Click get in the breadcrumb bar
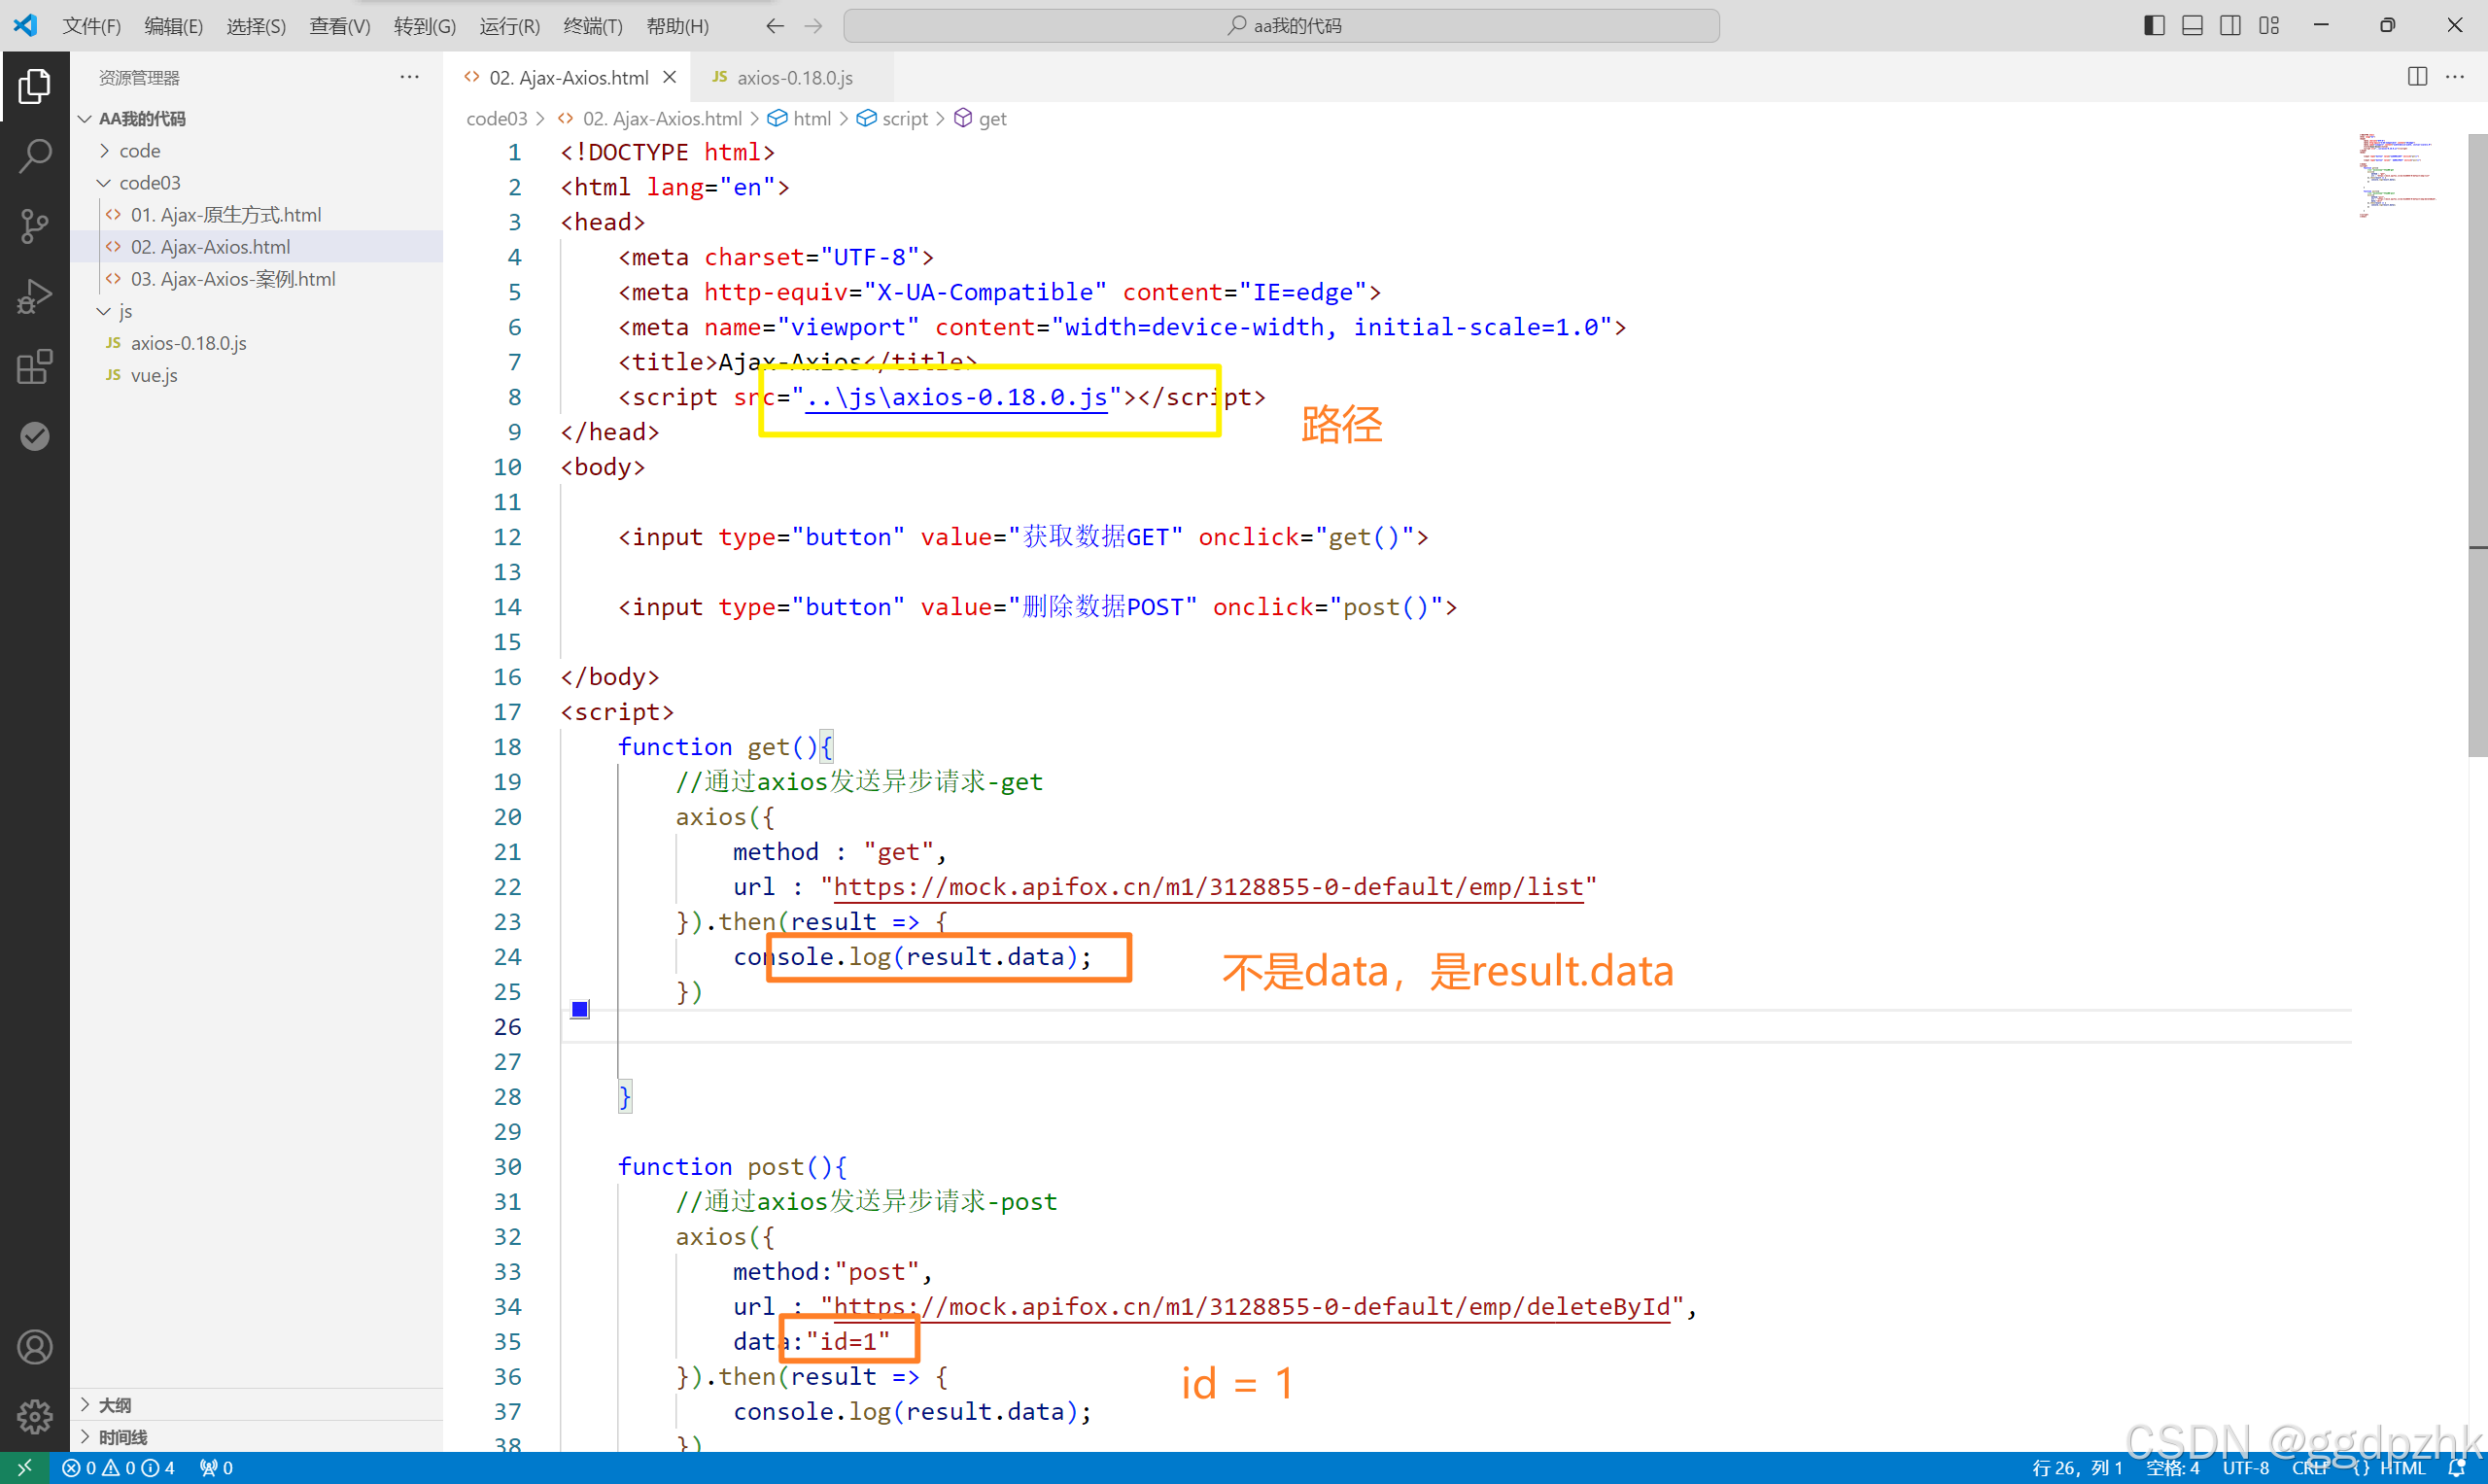Viewport: 2488px width, 1484px height. tap(992, 118)
